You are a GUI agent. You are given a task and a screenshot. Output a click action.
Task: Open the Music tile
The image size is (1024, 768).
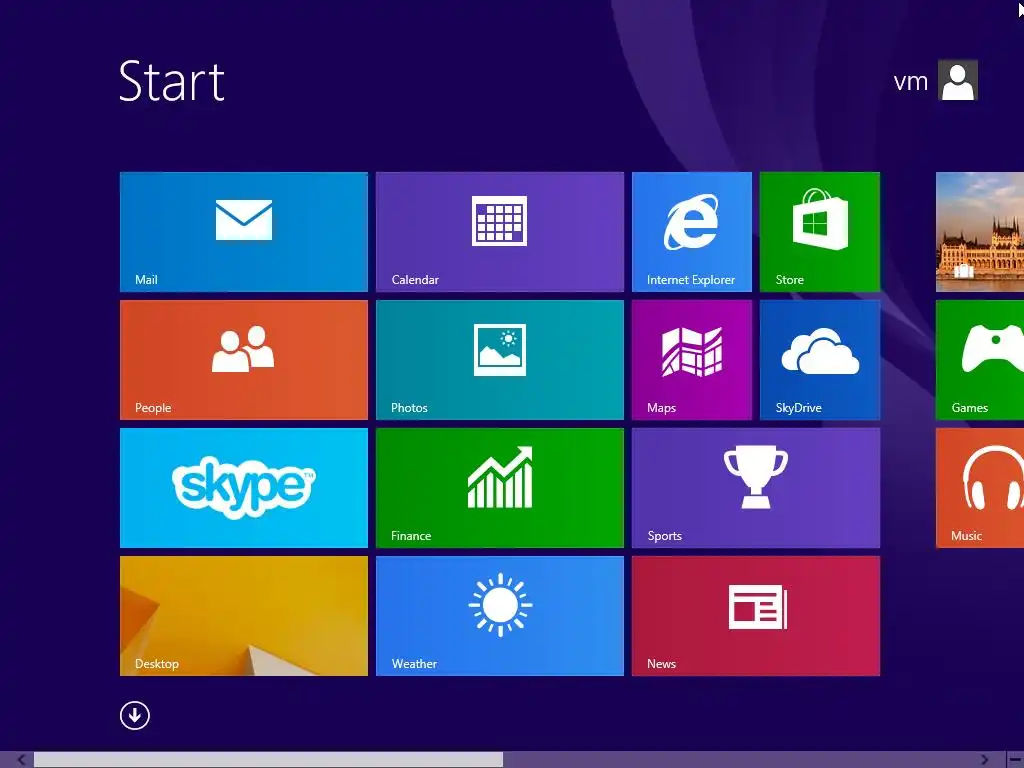point(980,488)
